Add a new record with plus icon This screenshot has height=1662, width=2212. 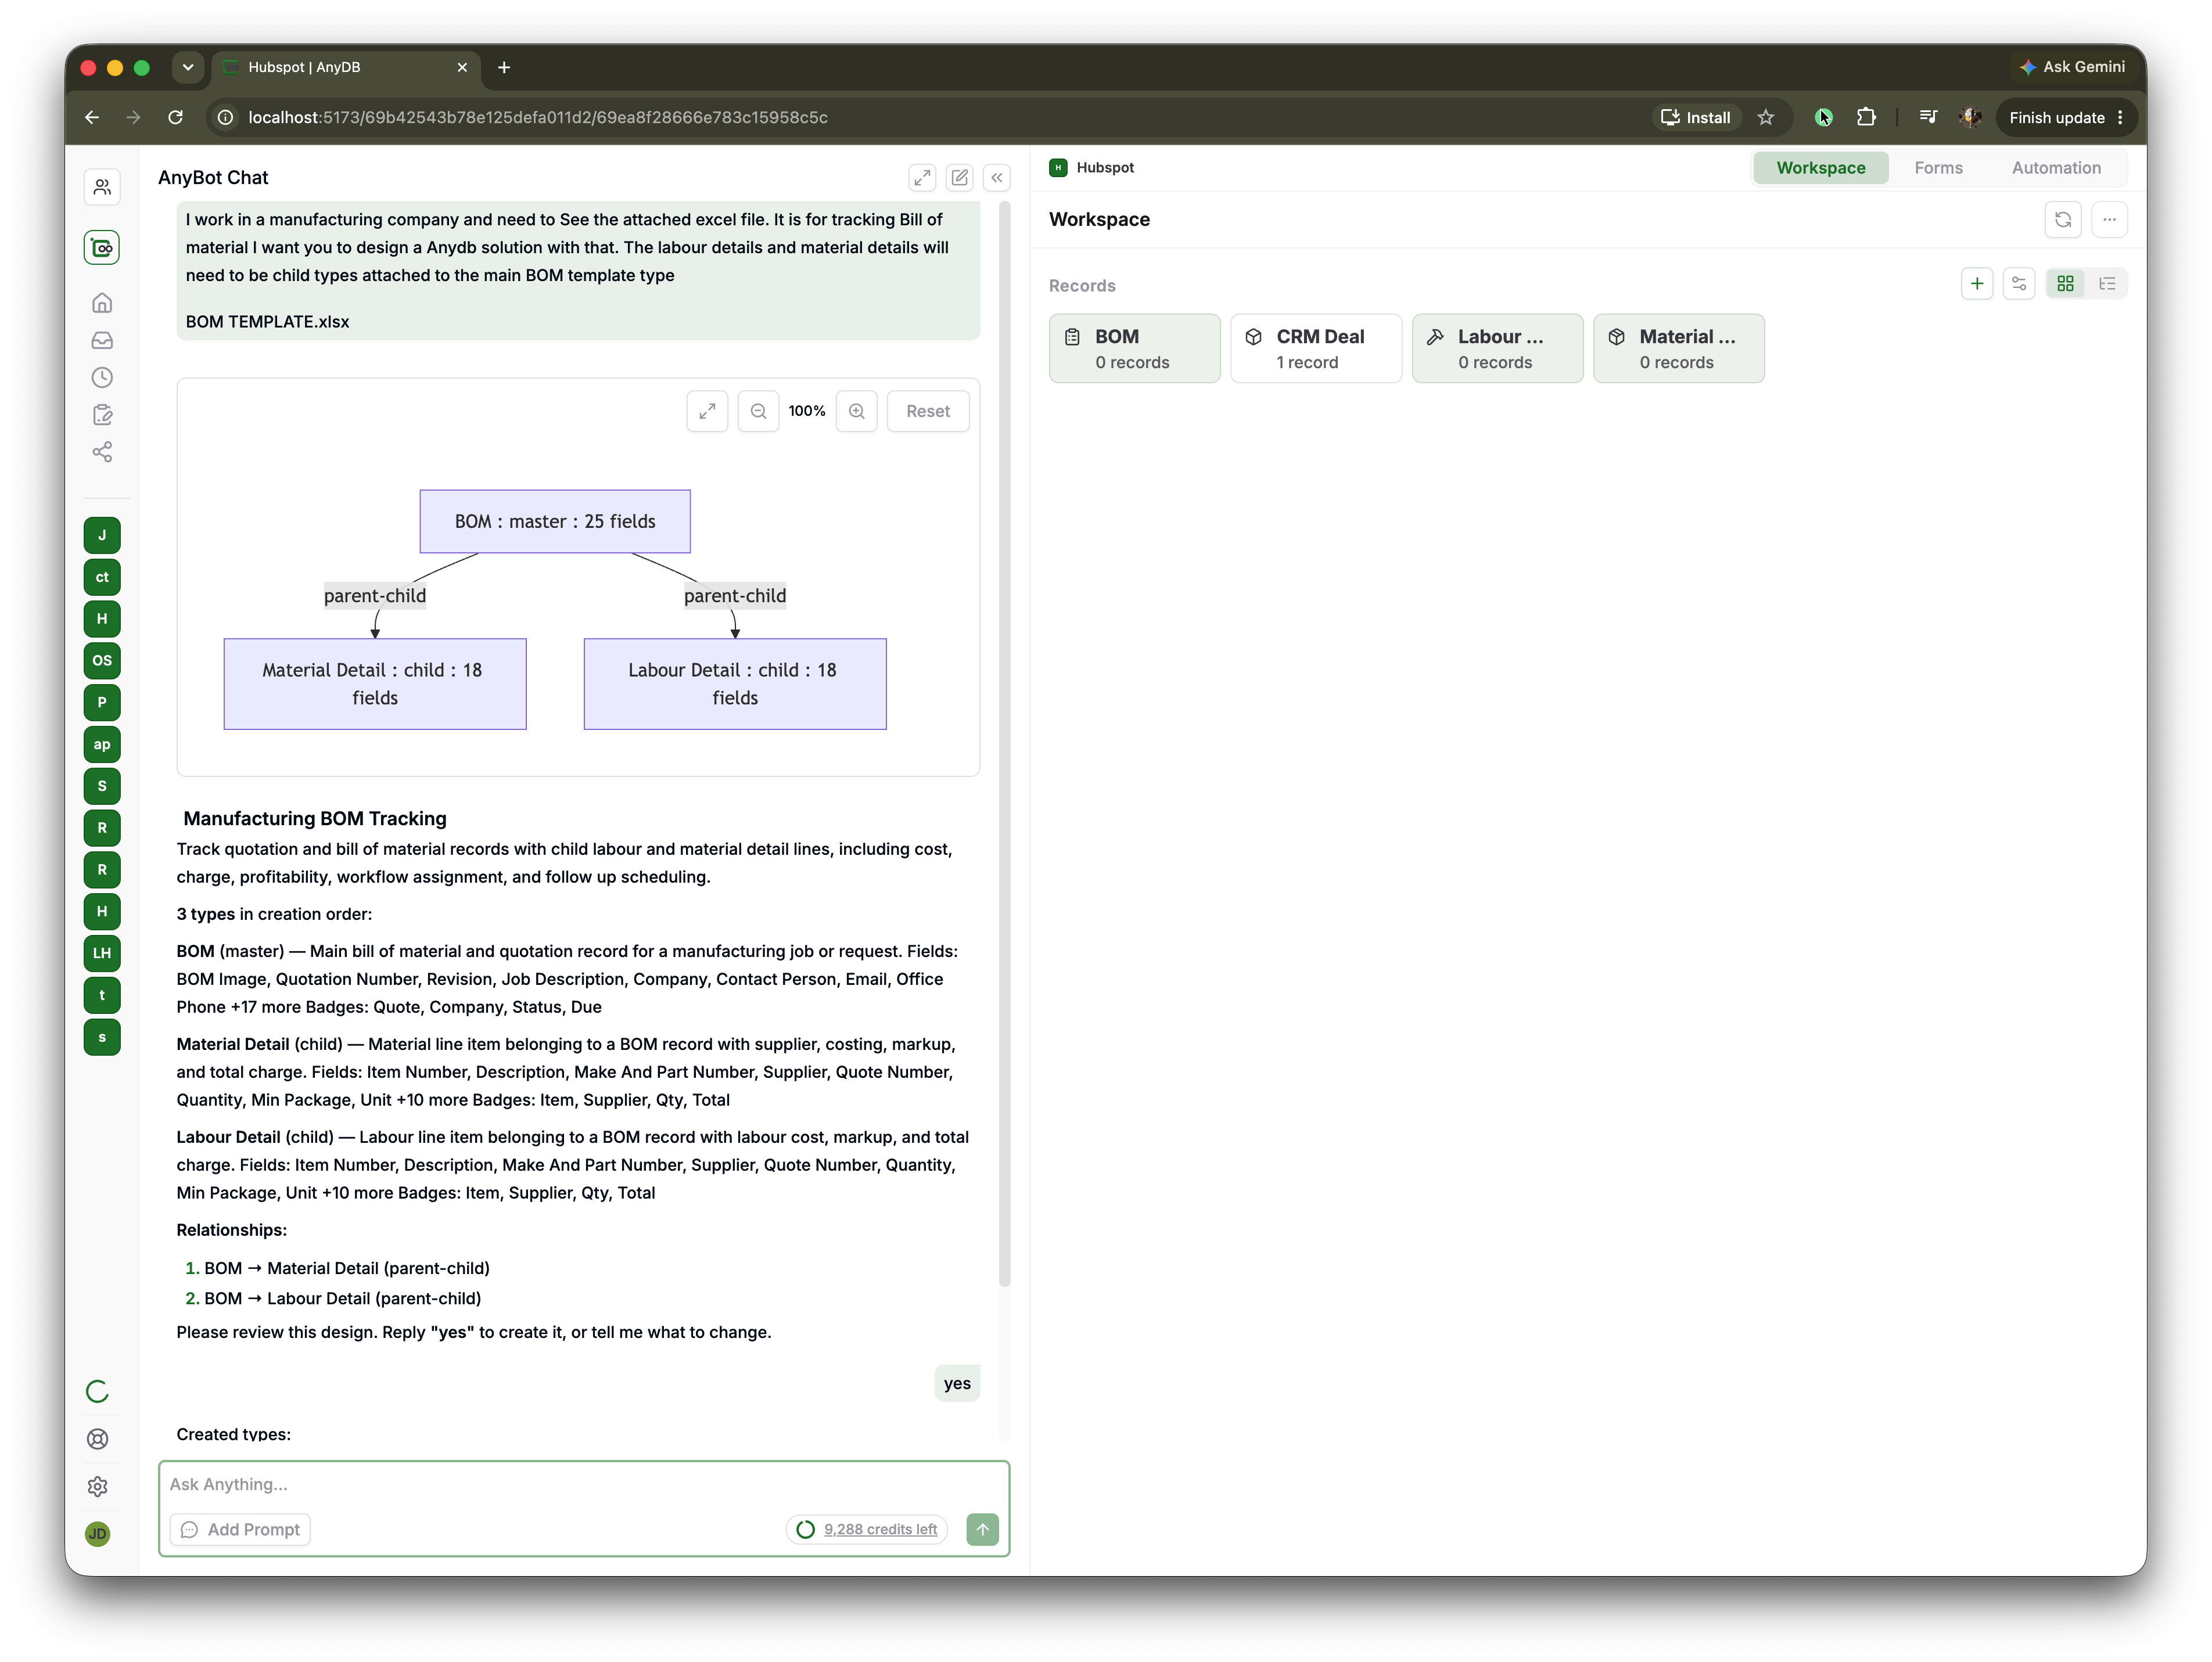1977,284
